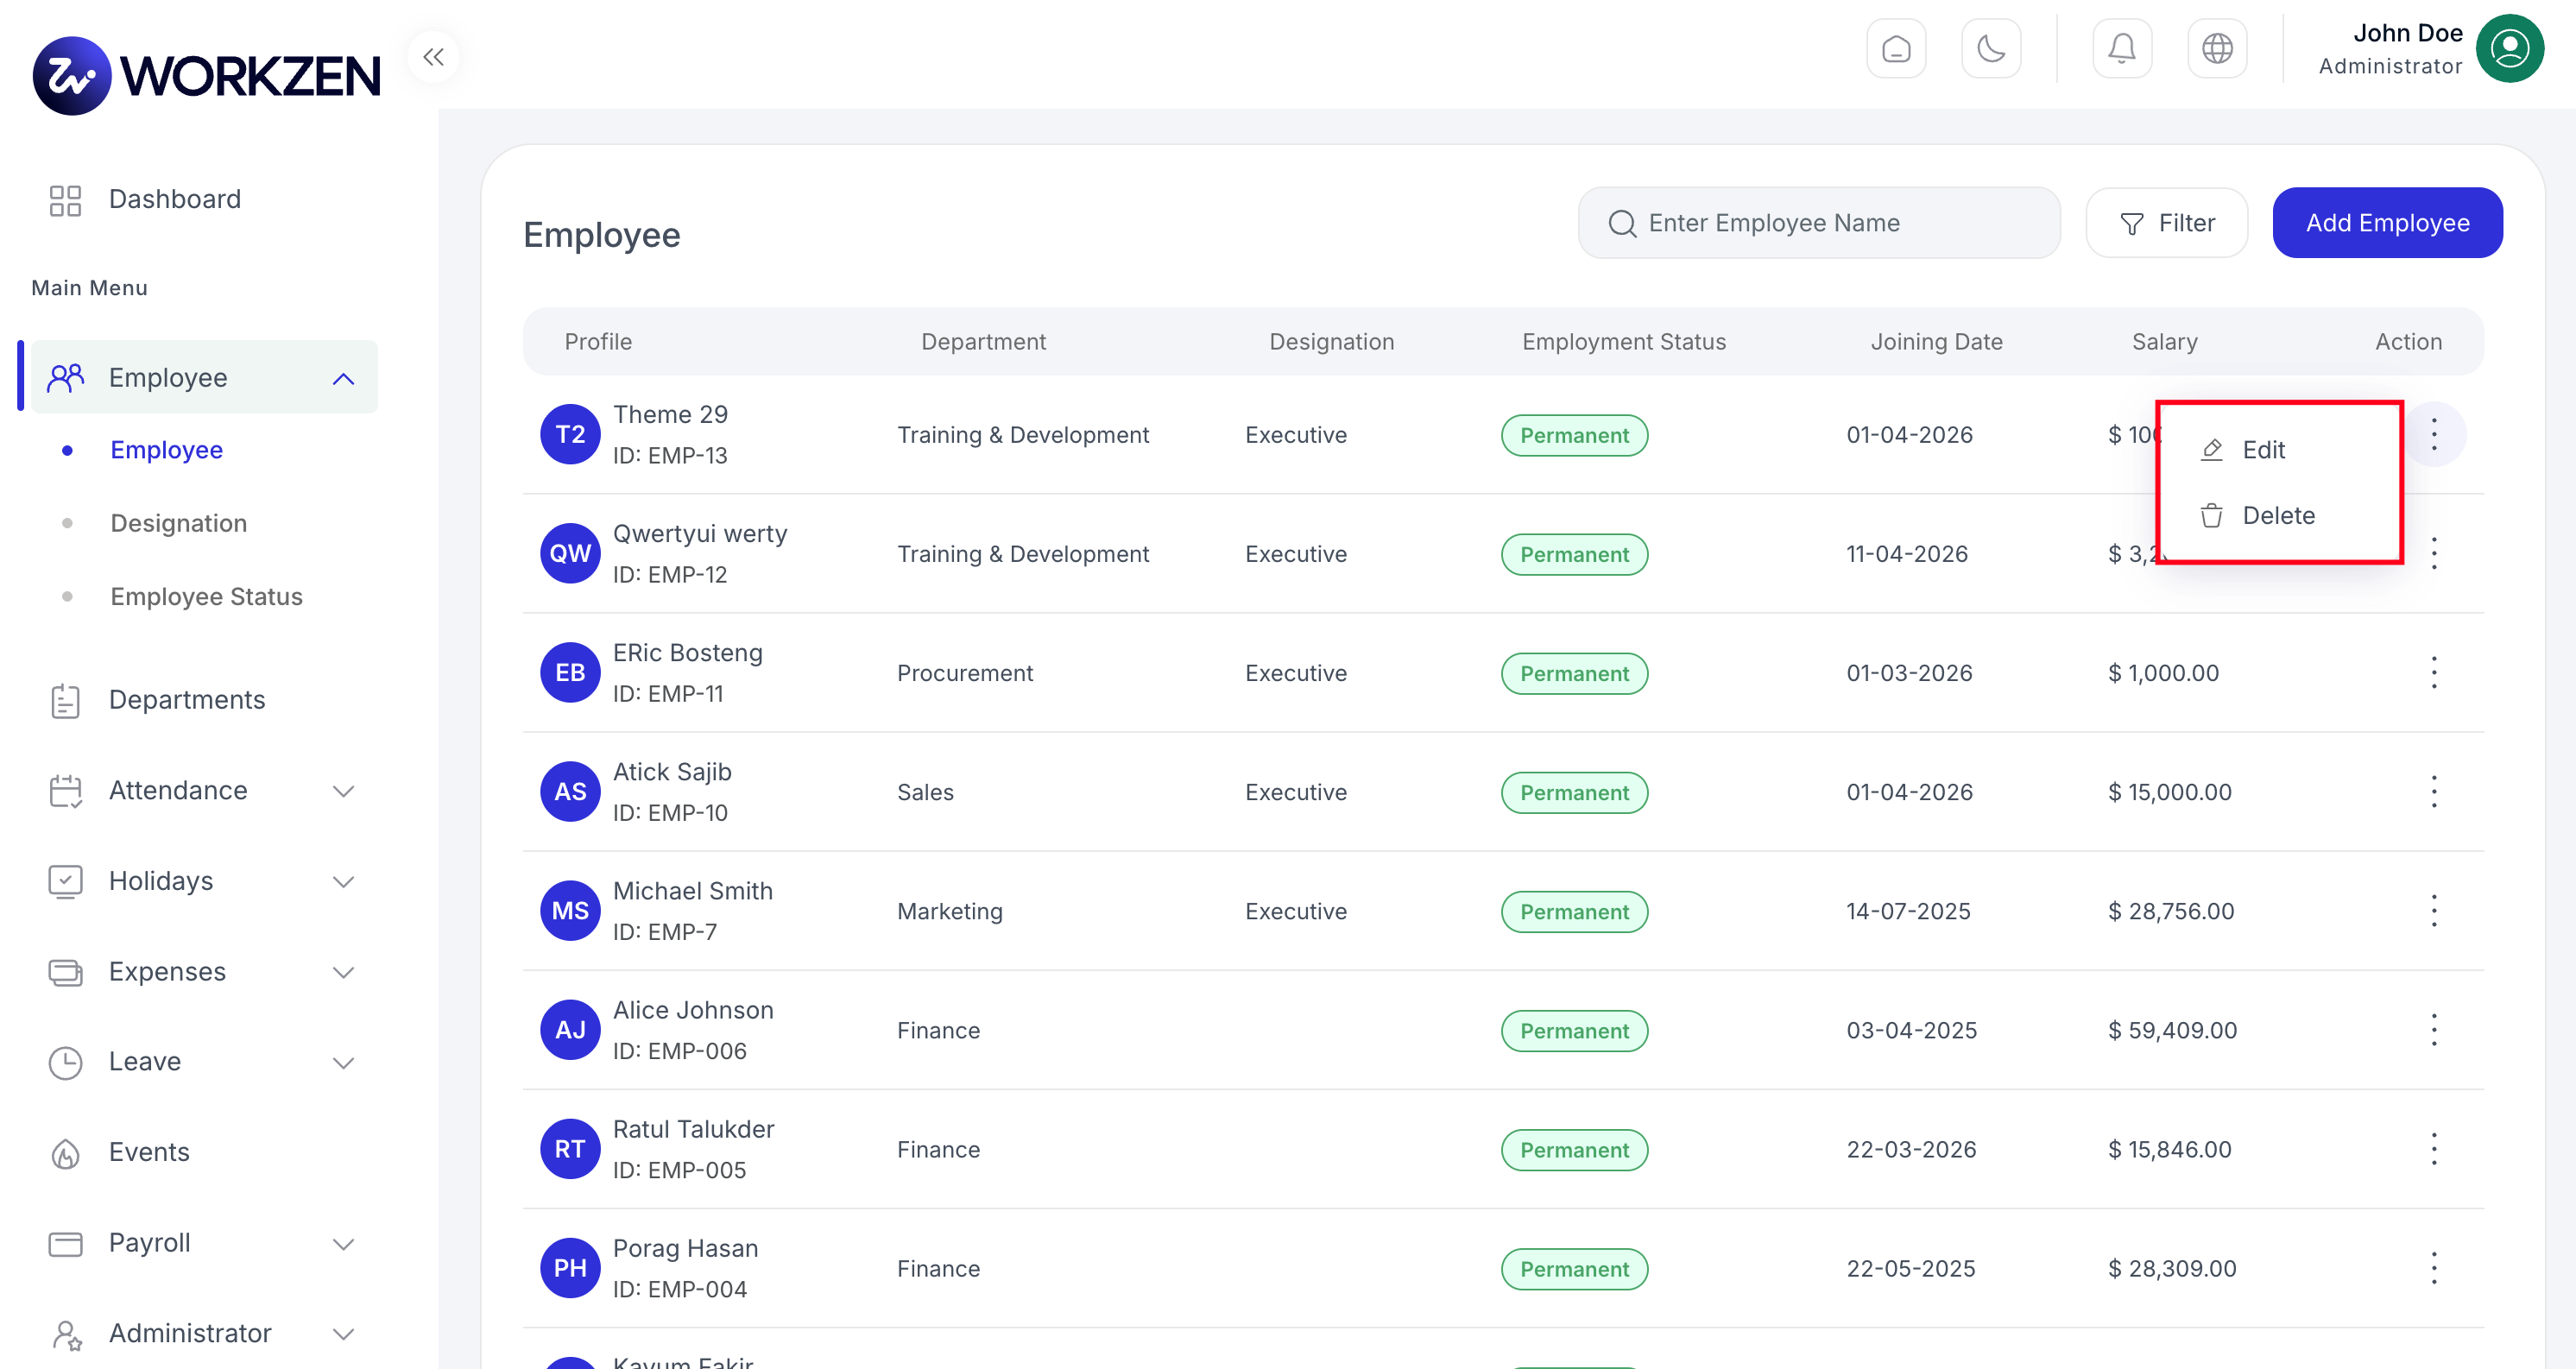Open Departments in the sidebar

click(x=186, y=700)
